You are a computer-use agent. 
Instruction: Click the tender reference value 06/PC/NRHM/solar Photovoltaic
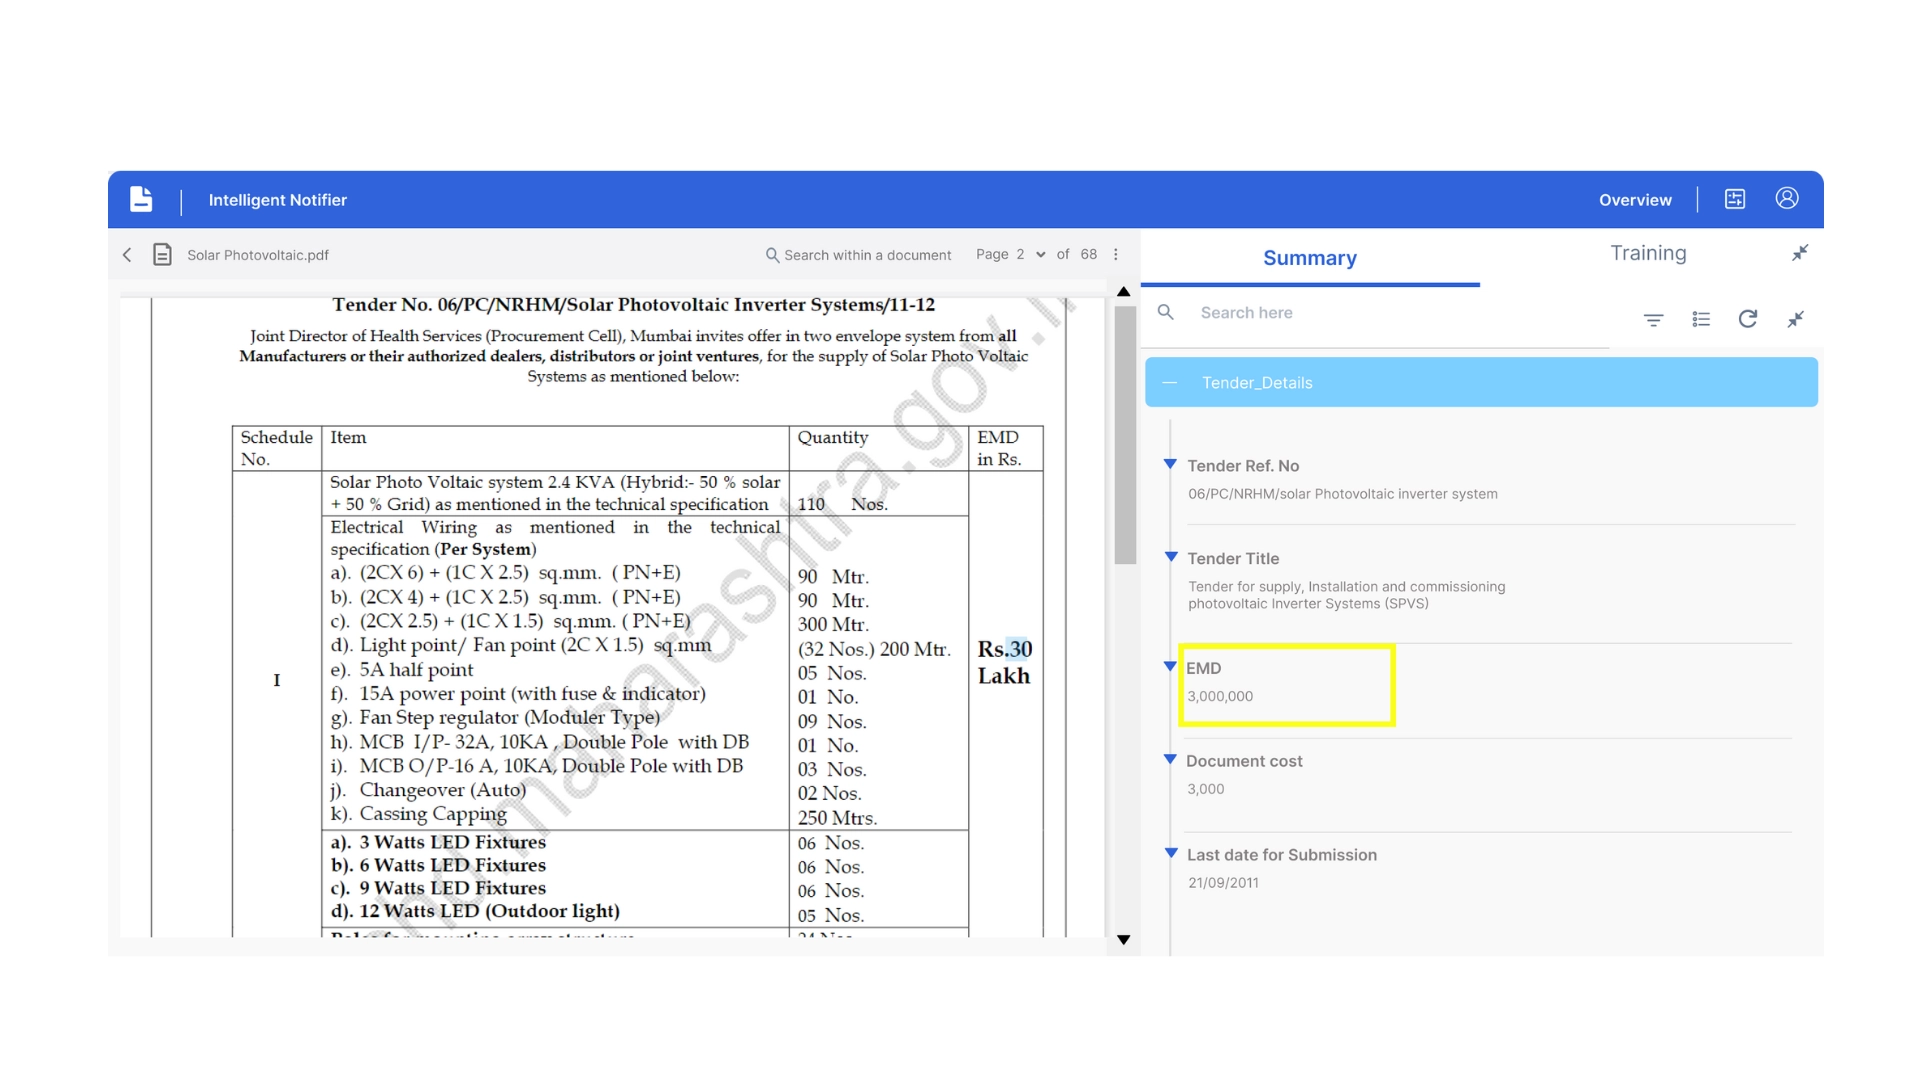click(1342, 494)
